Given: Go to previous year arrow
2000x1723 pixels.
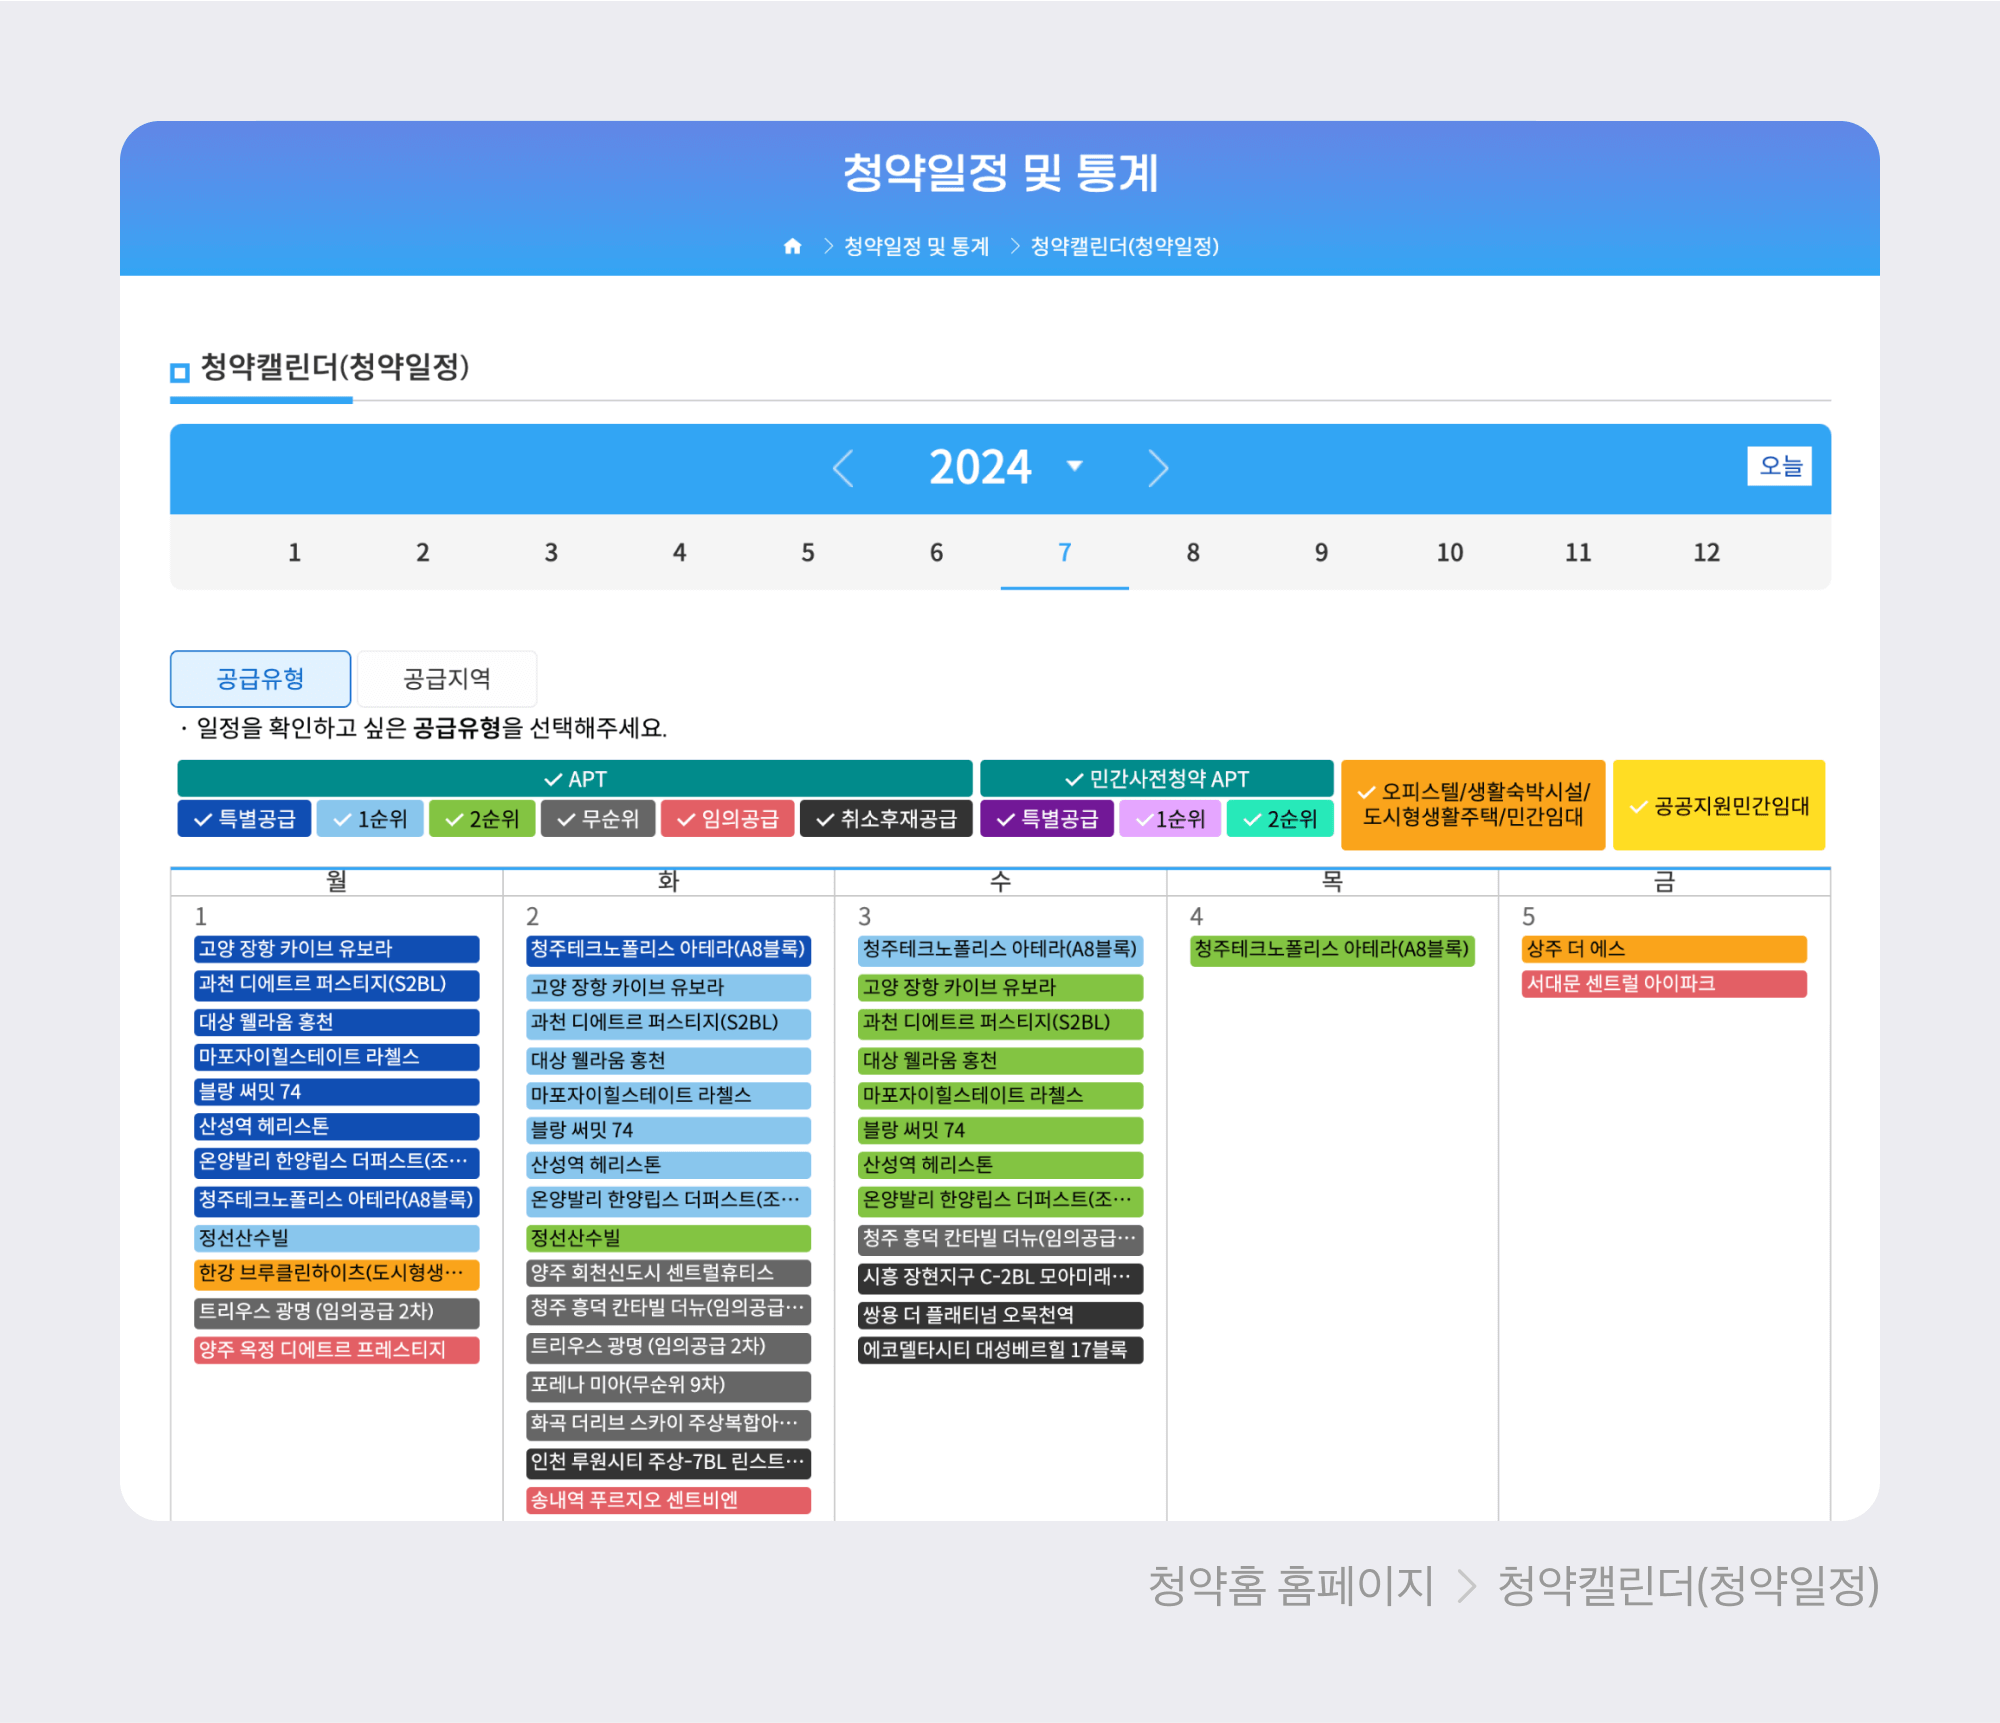Looking at the screenshot, I should pos(843,467).
